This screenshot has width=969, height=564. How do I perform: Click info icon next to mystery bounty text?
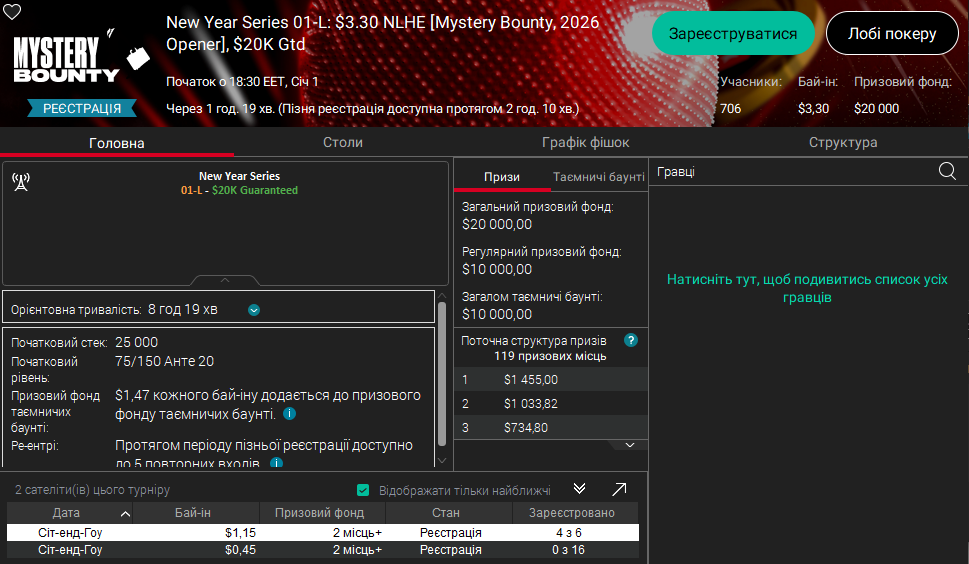point(289,414)
